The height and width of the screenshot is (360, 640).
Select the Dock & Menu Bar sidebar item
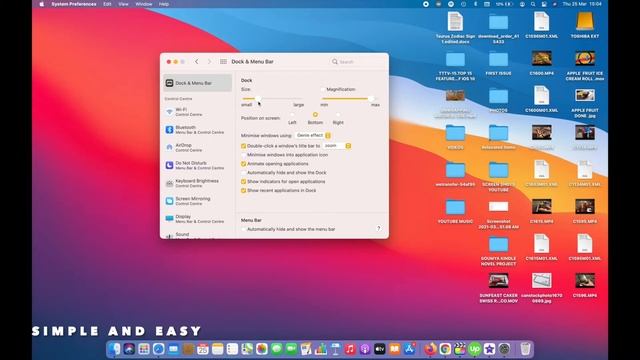[x=198, y=83]
